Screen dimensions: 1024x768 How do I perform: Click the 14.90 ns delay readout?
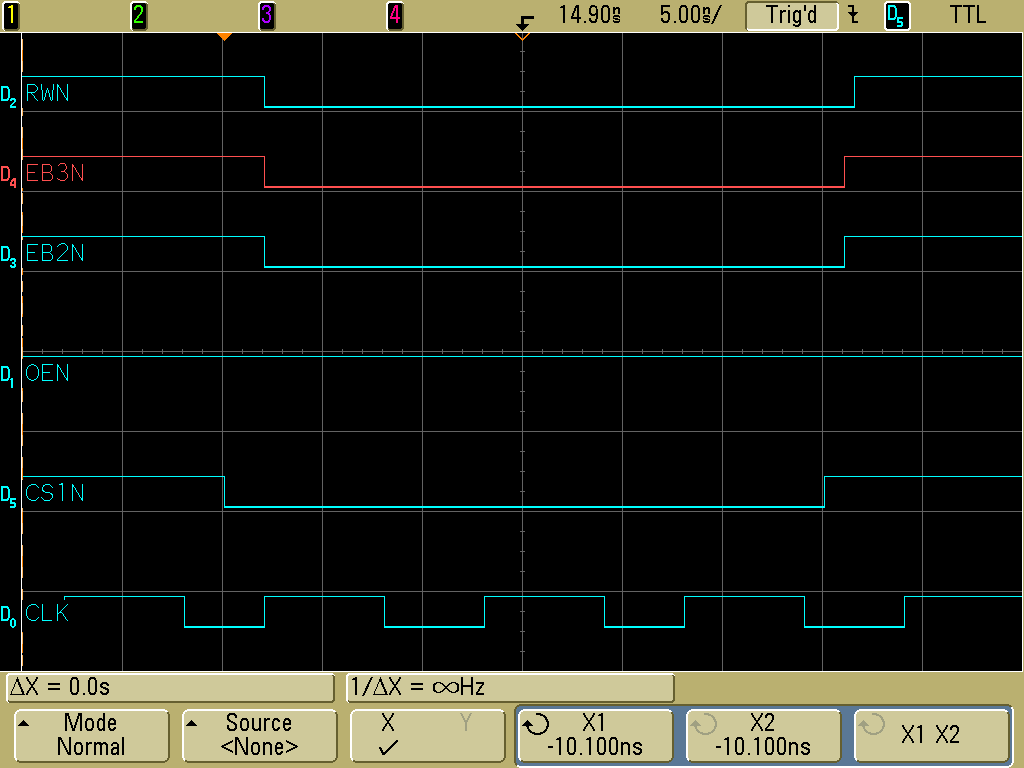pos(589,15)
